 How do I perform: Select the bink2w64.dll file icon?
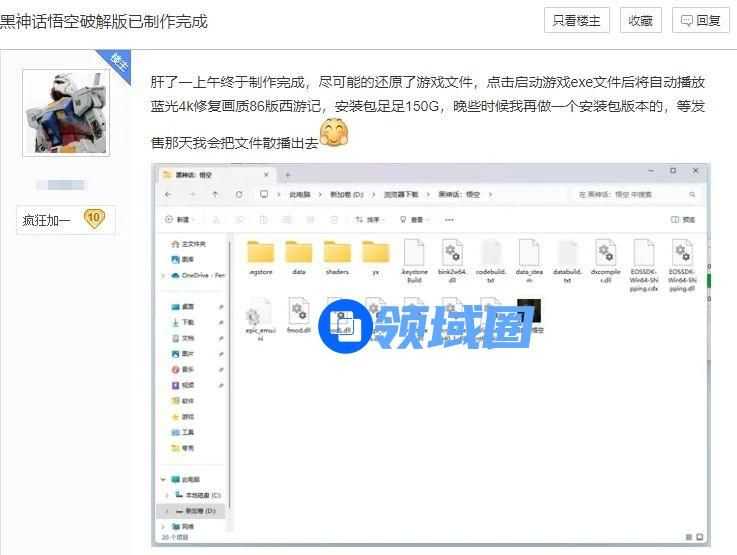pos(452,255)
